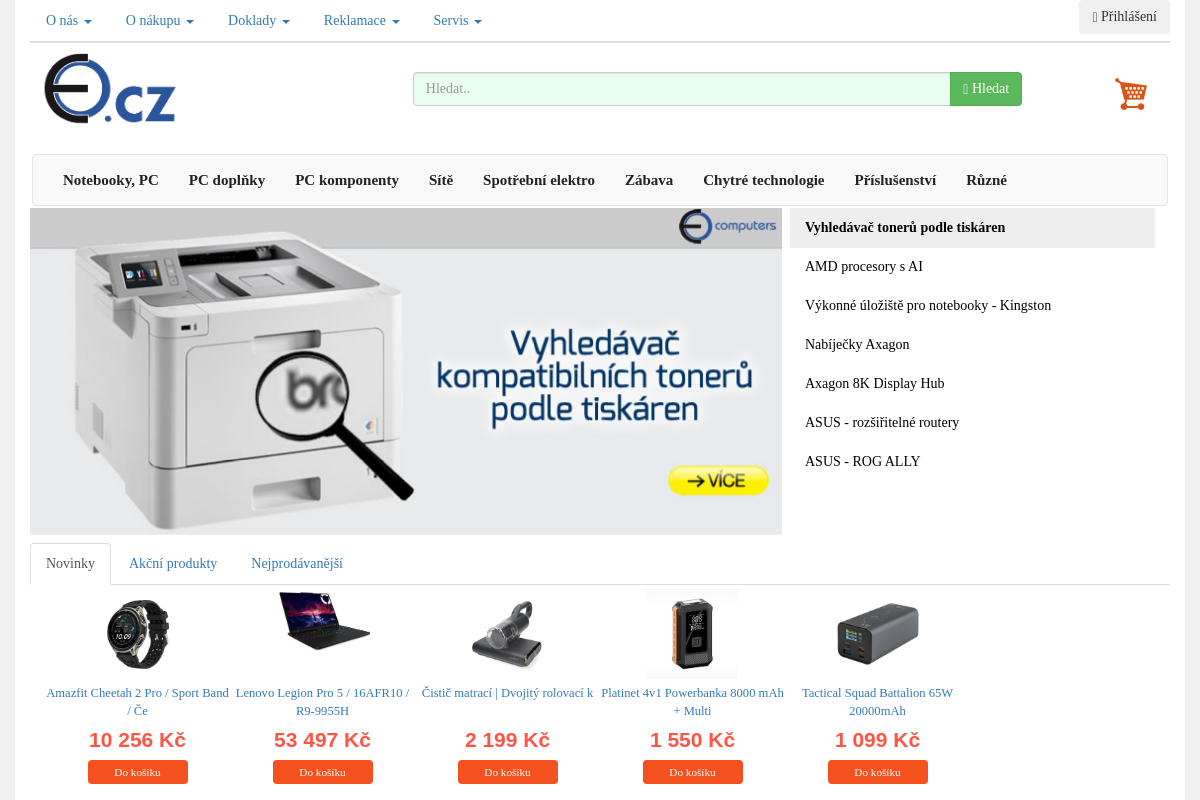
Task: View the mattress cleaner product image
Action: 507,634
